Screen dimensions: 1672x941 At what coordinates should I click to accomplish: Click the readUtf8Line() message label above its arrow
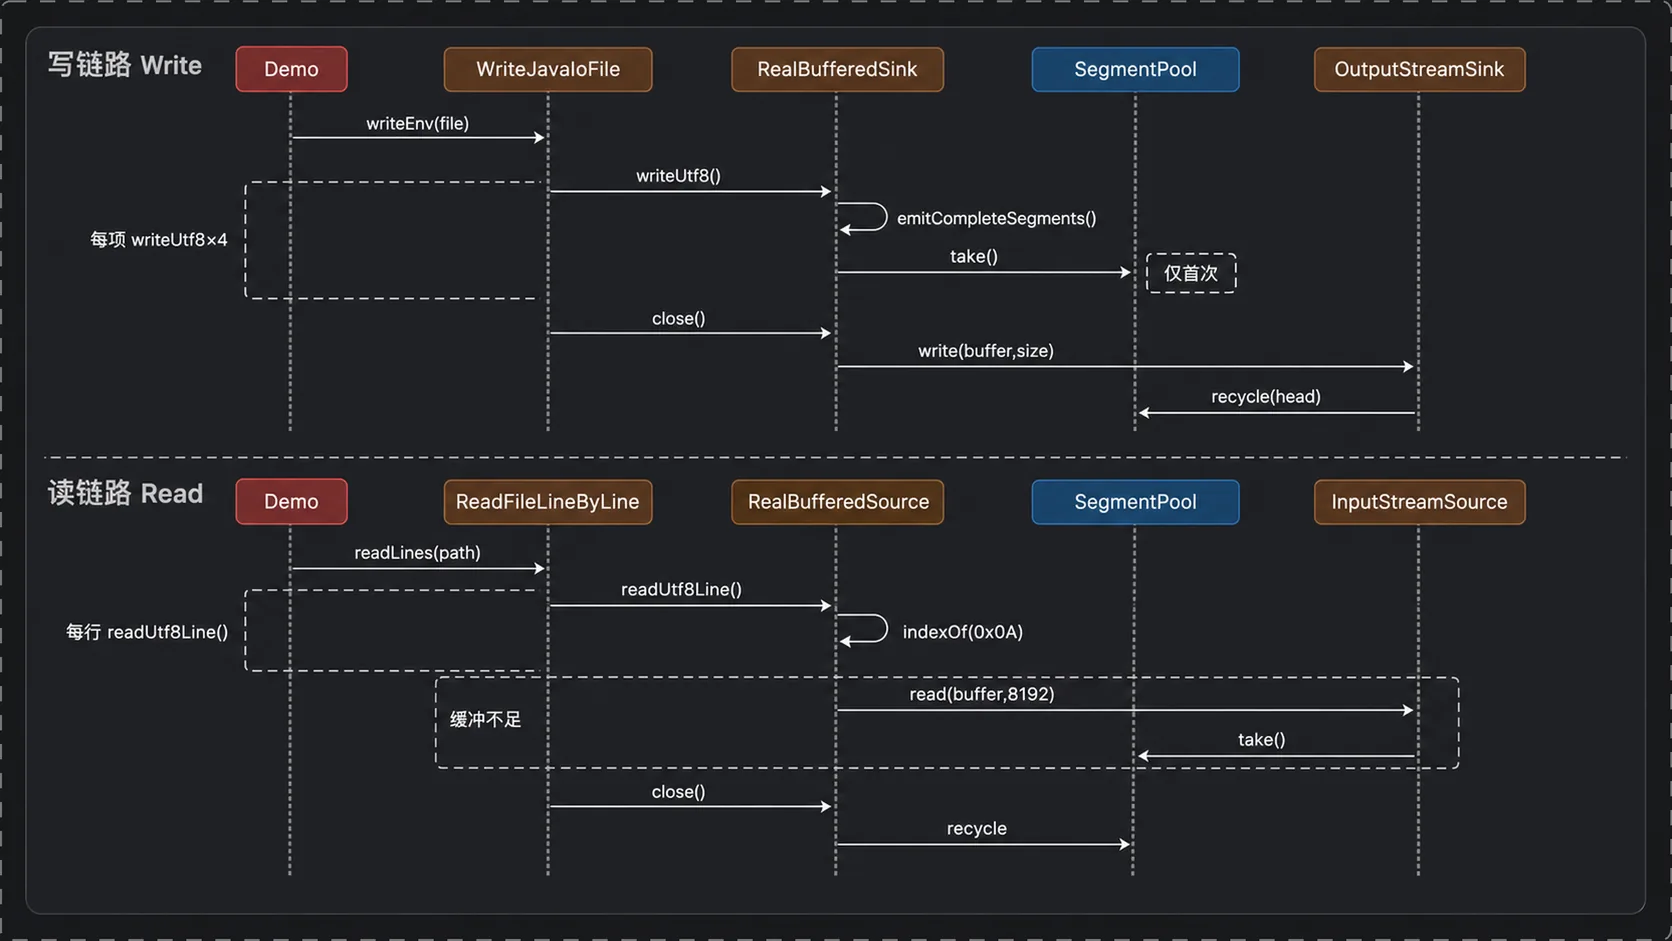(x=681, y=589)
